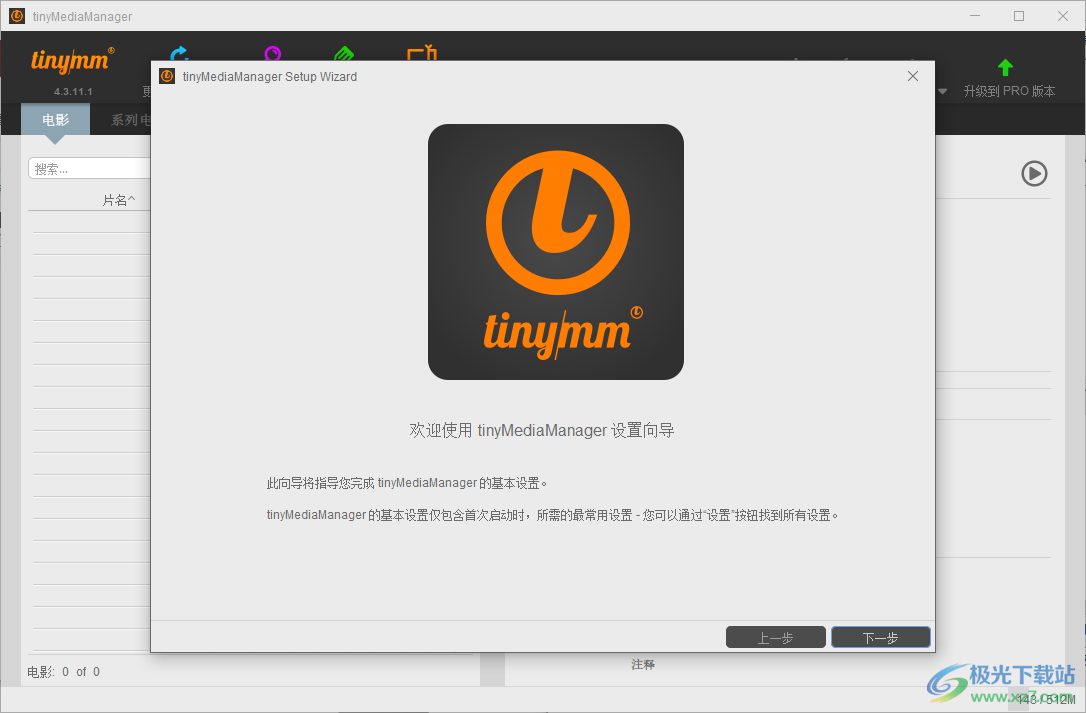This screenshot has height=713, width=1086.
Task: Switch to the 电影 (Movies) tab
Action: pyautogui.click(x=55, y=120)
